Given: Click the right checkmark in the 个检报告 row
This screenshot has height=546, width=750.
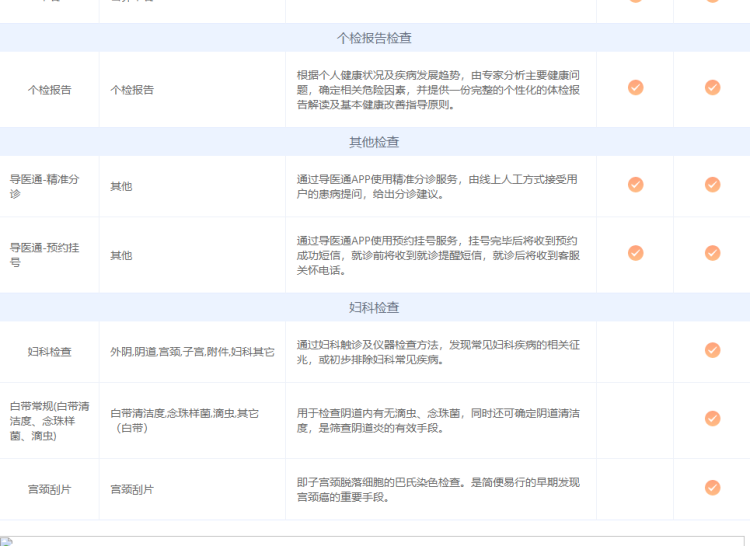Looking at the screenshot, I should (712, 88).
